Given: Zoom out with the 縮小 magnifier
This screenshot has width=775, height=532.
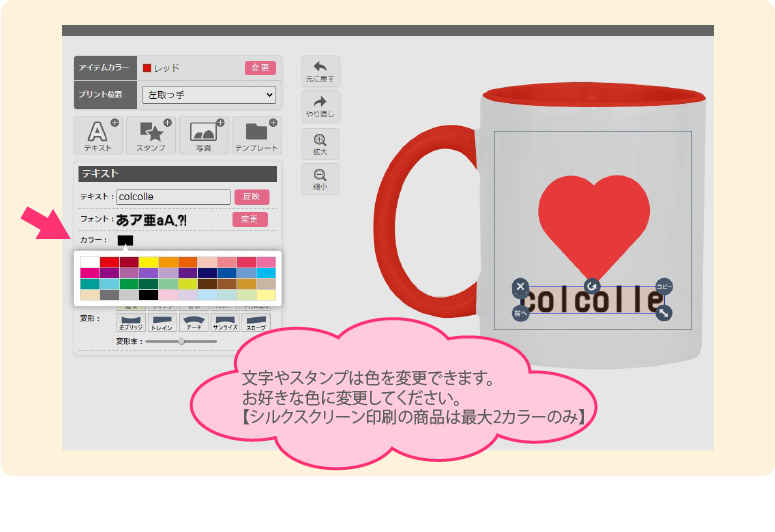Looking at the screenshot, I should tap(320, 178).
